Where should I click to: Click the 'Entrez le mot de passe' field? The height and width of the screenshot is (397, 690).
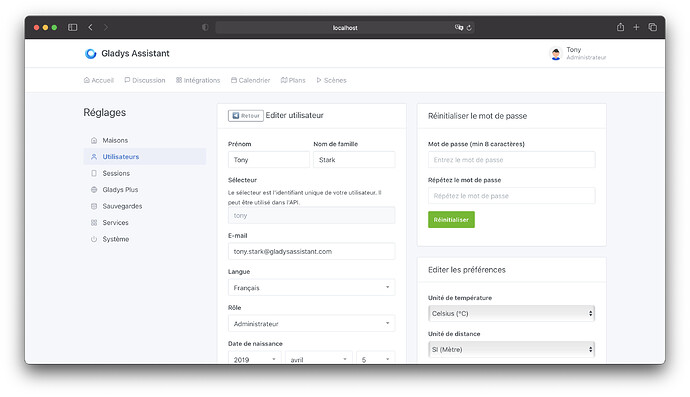coord(511,160)
